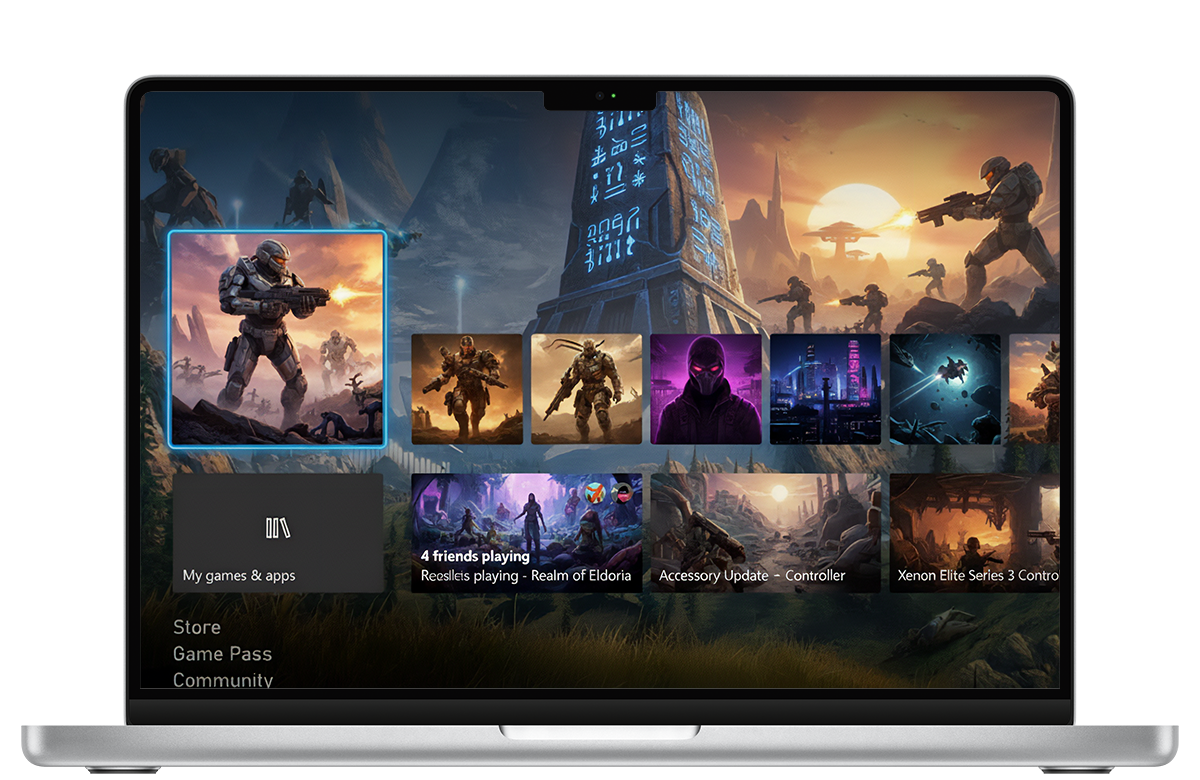Screen dimensions: 1200x780
Task: Open the Community section
Action: pos(223,679)
